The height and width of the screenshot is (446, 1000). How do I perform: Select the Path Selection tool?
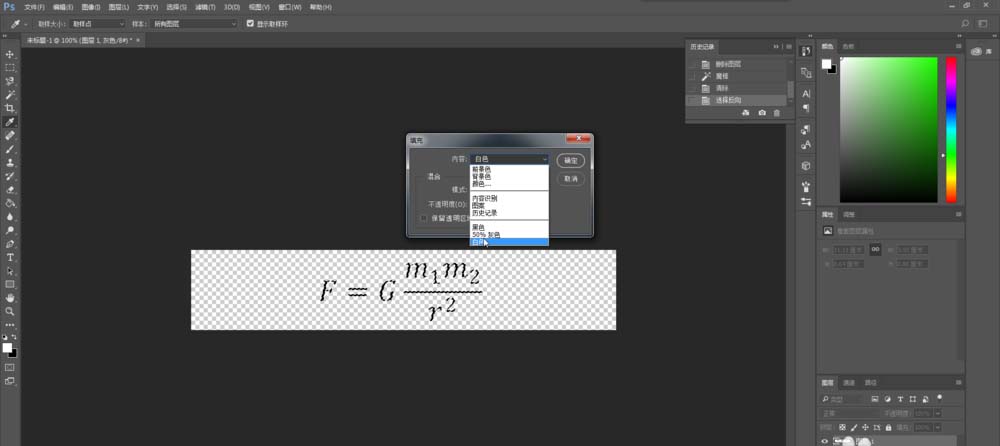10,271
